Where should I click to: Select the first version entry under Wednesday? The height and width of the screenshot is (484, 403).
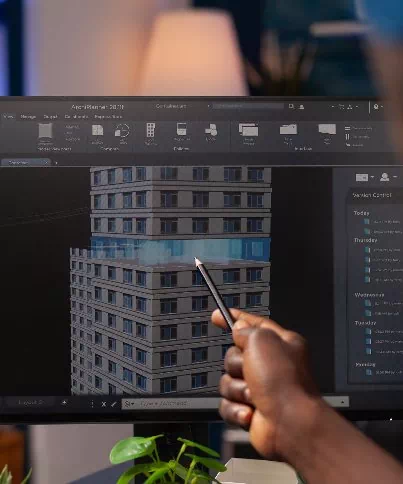pyautogui.click(x=383, y=304)
